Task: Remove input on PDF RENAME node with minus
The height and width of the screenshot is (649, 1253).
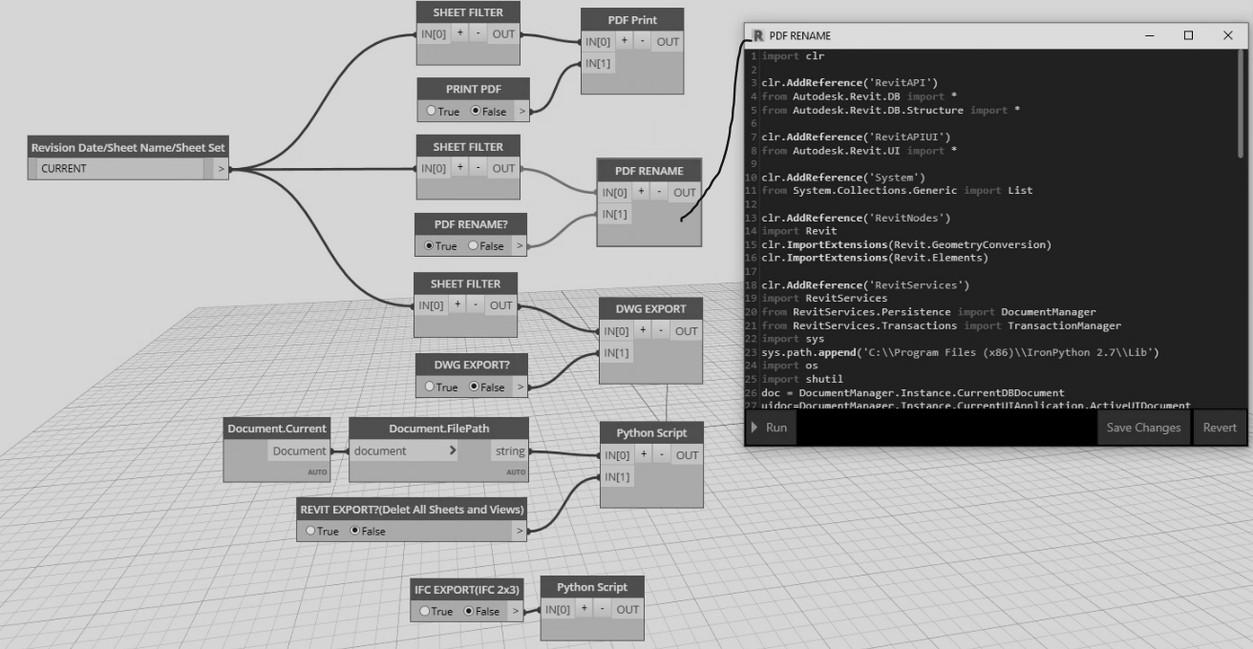Action: 659,192
